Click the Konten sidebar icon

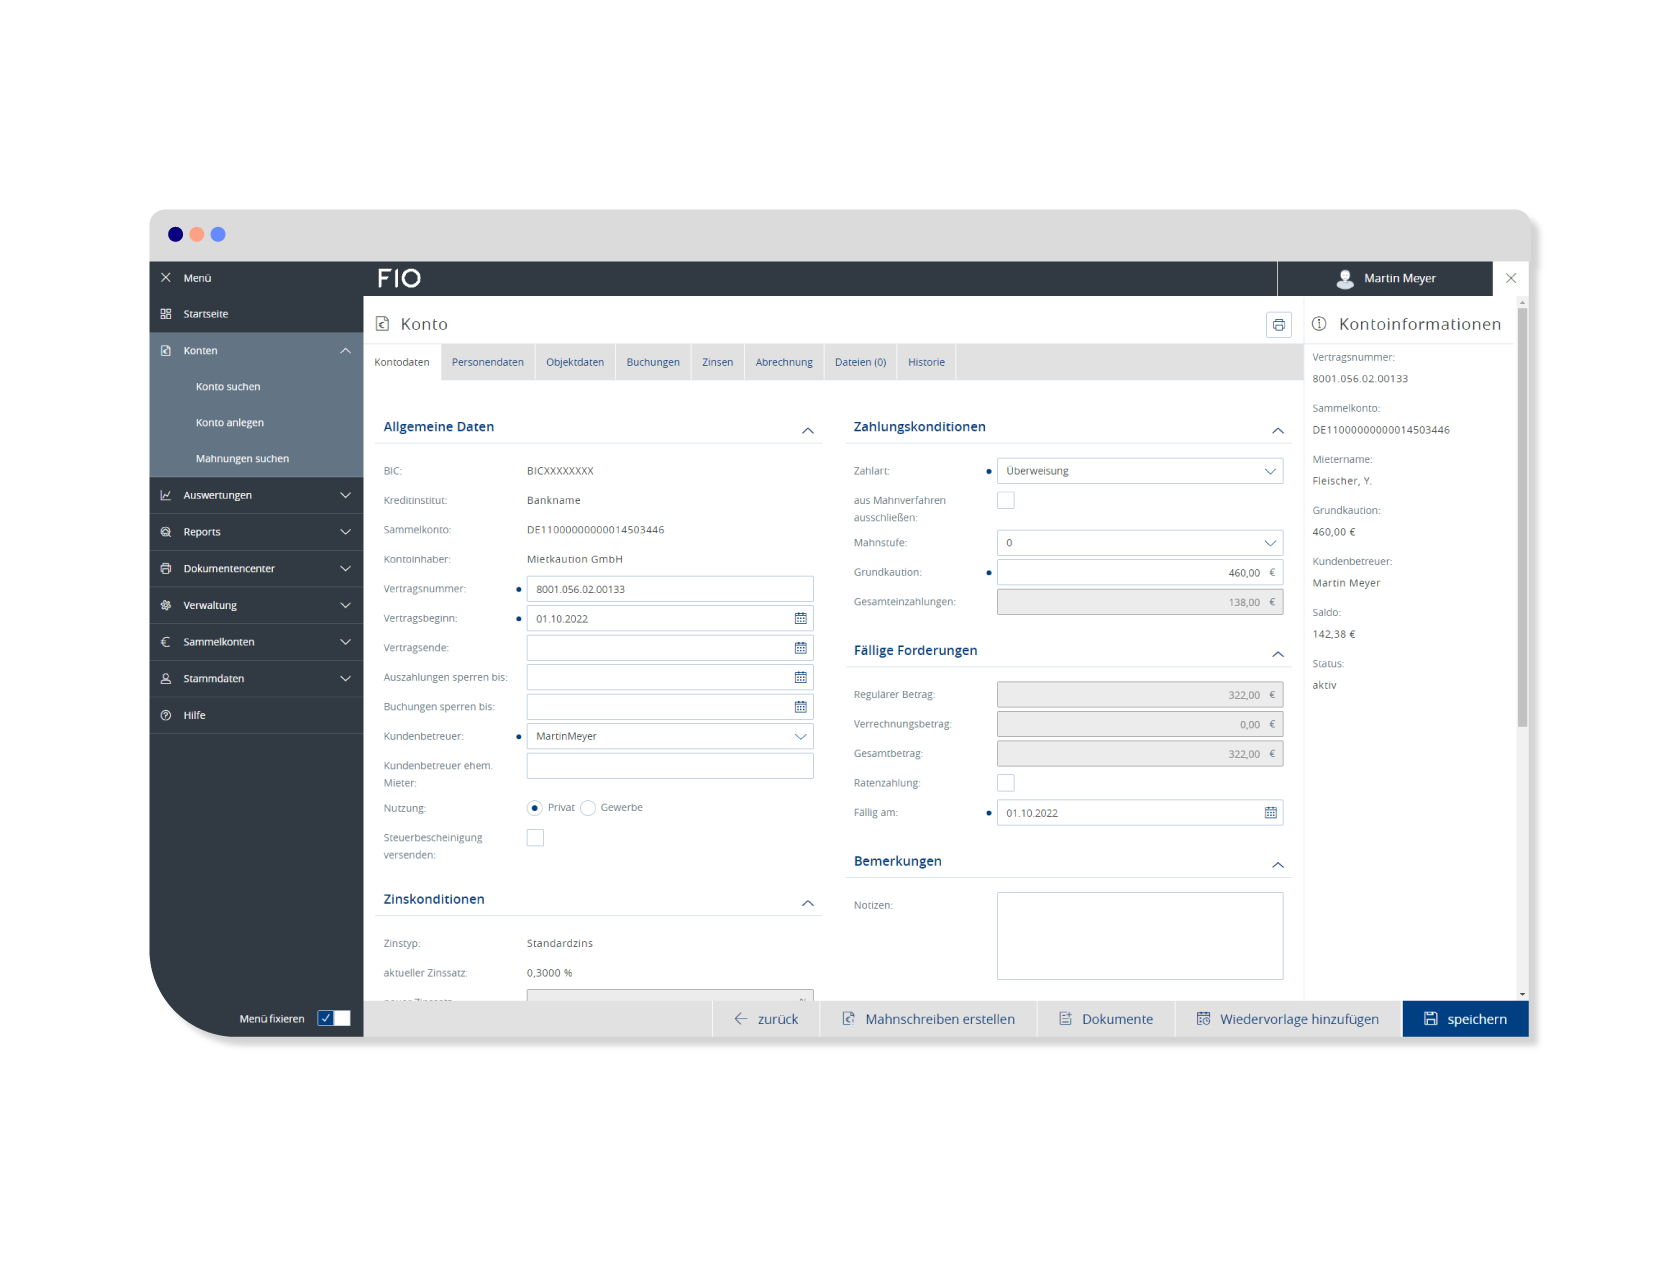[166, 351]
